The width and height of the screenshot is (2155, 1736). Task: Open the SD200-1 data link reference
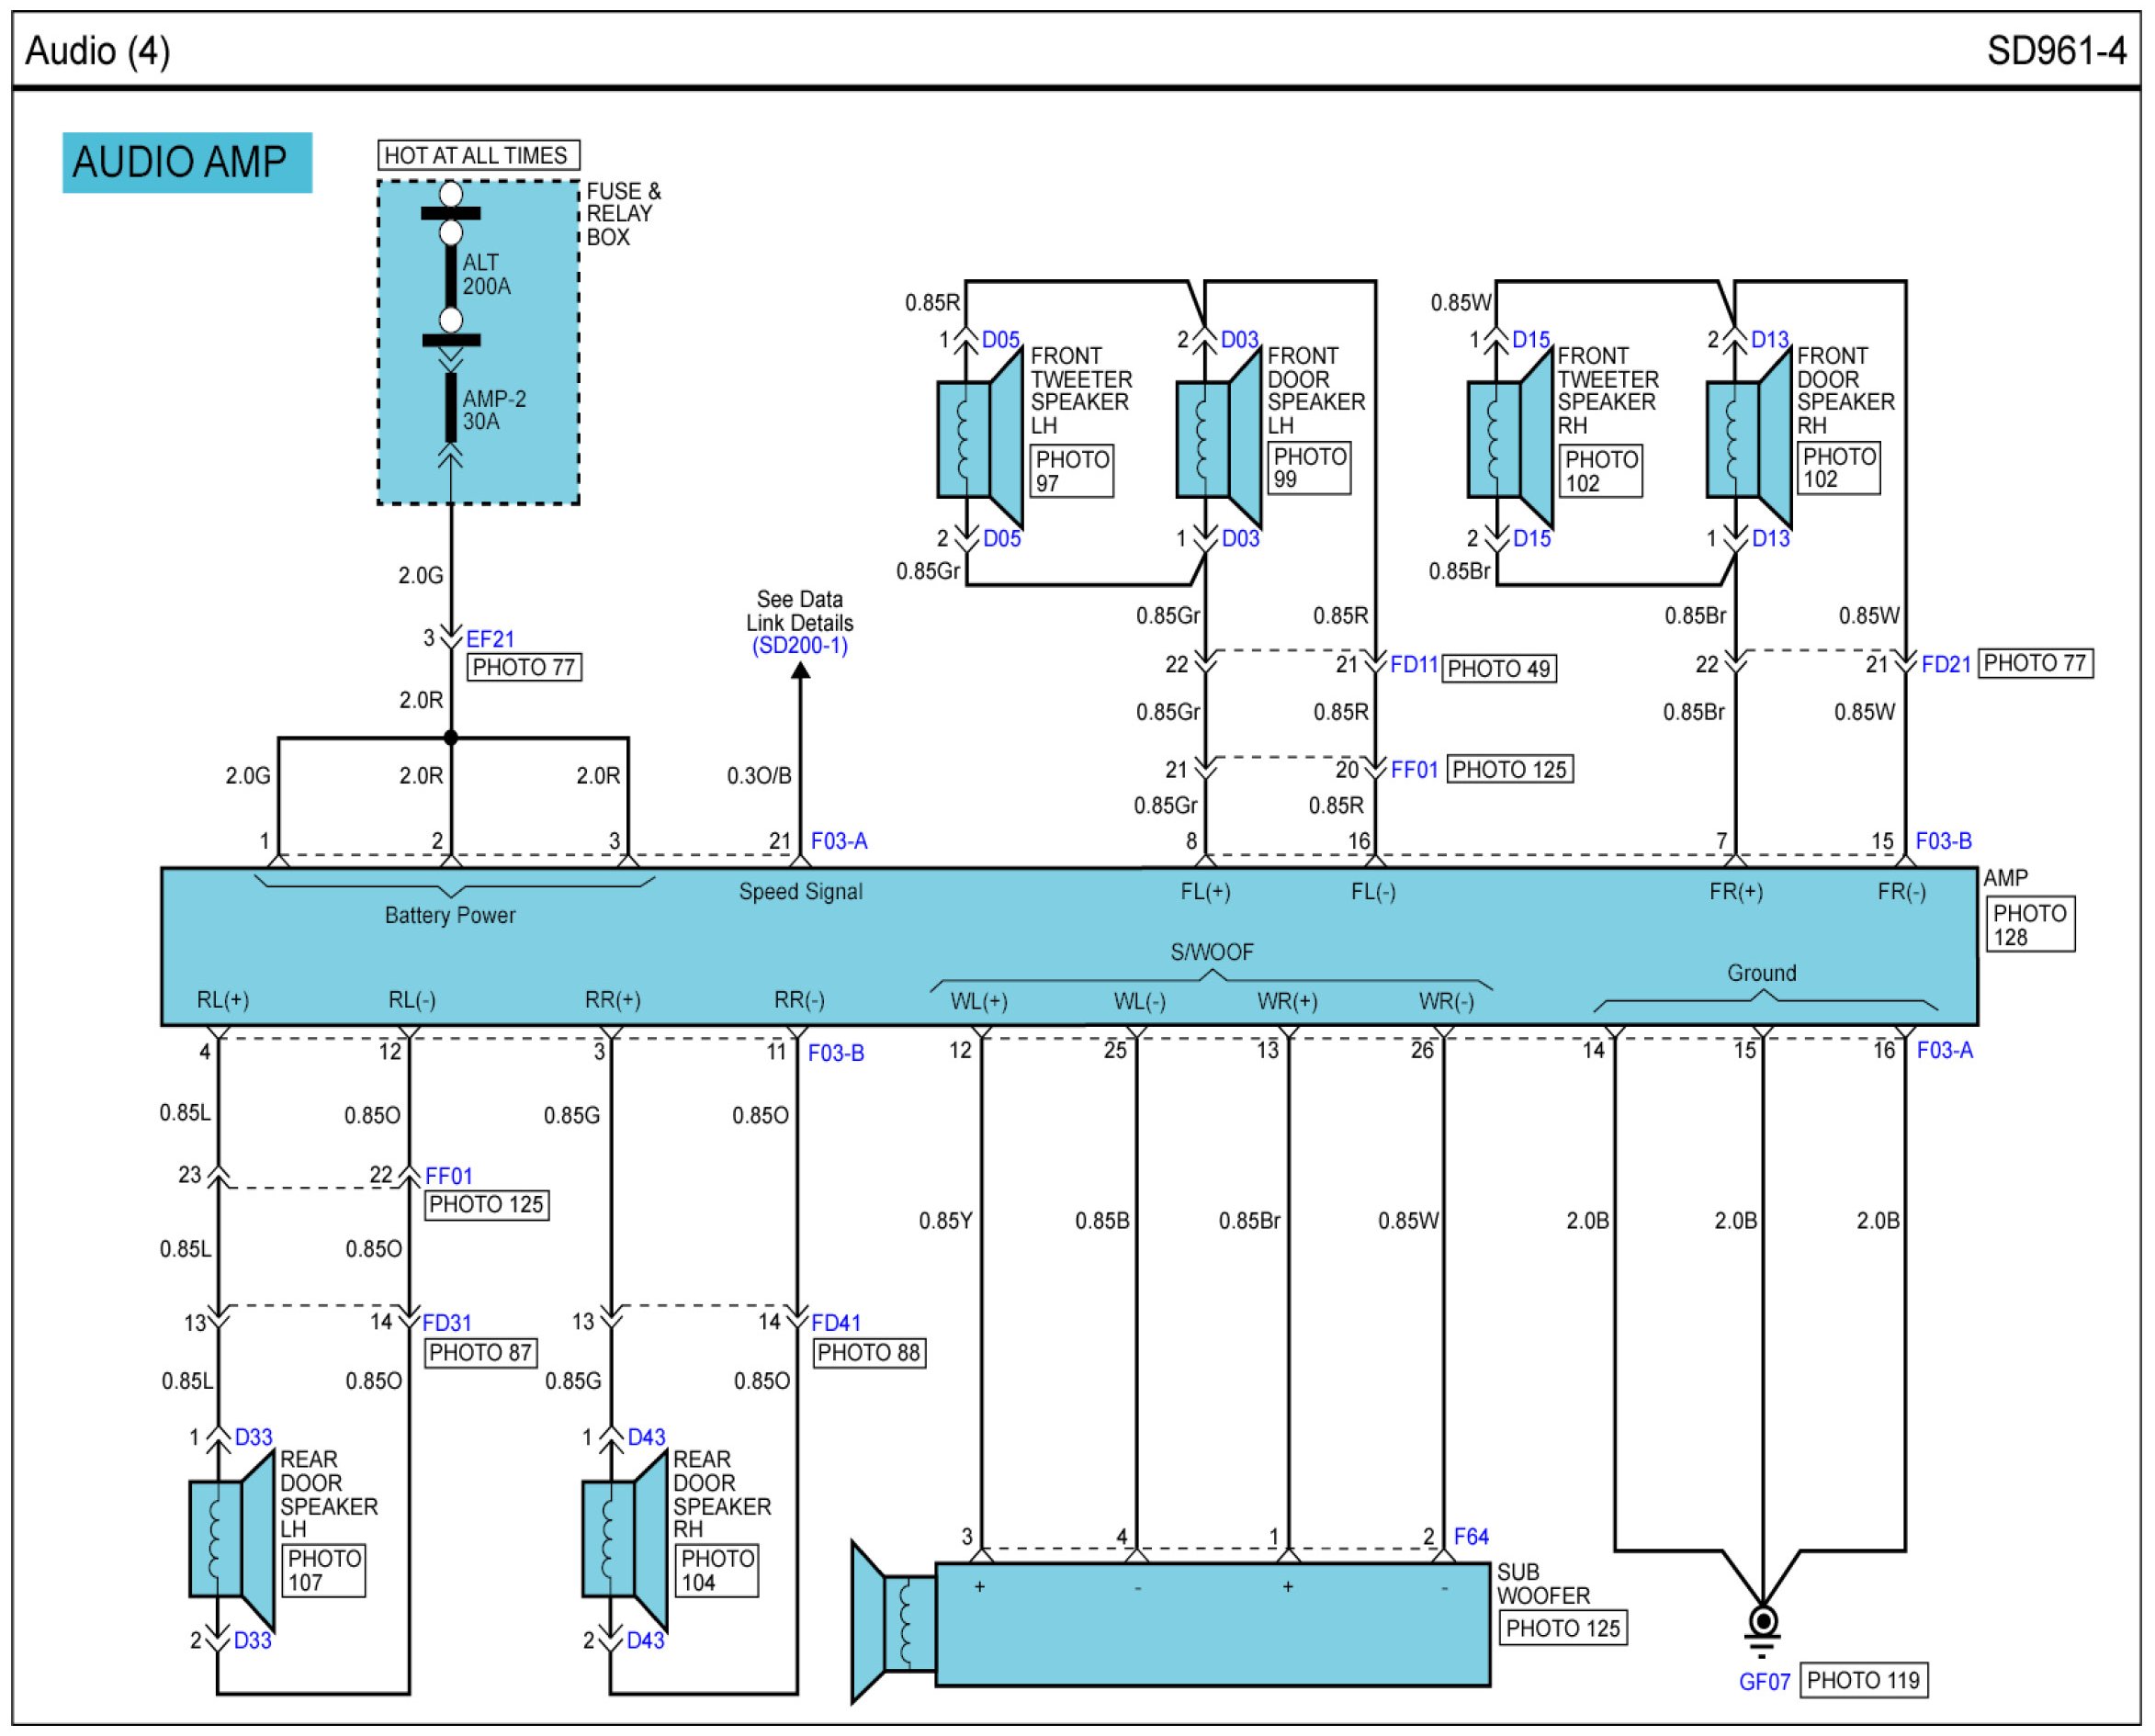click(x=800, y=646)
